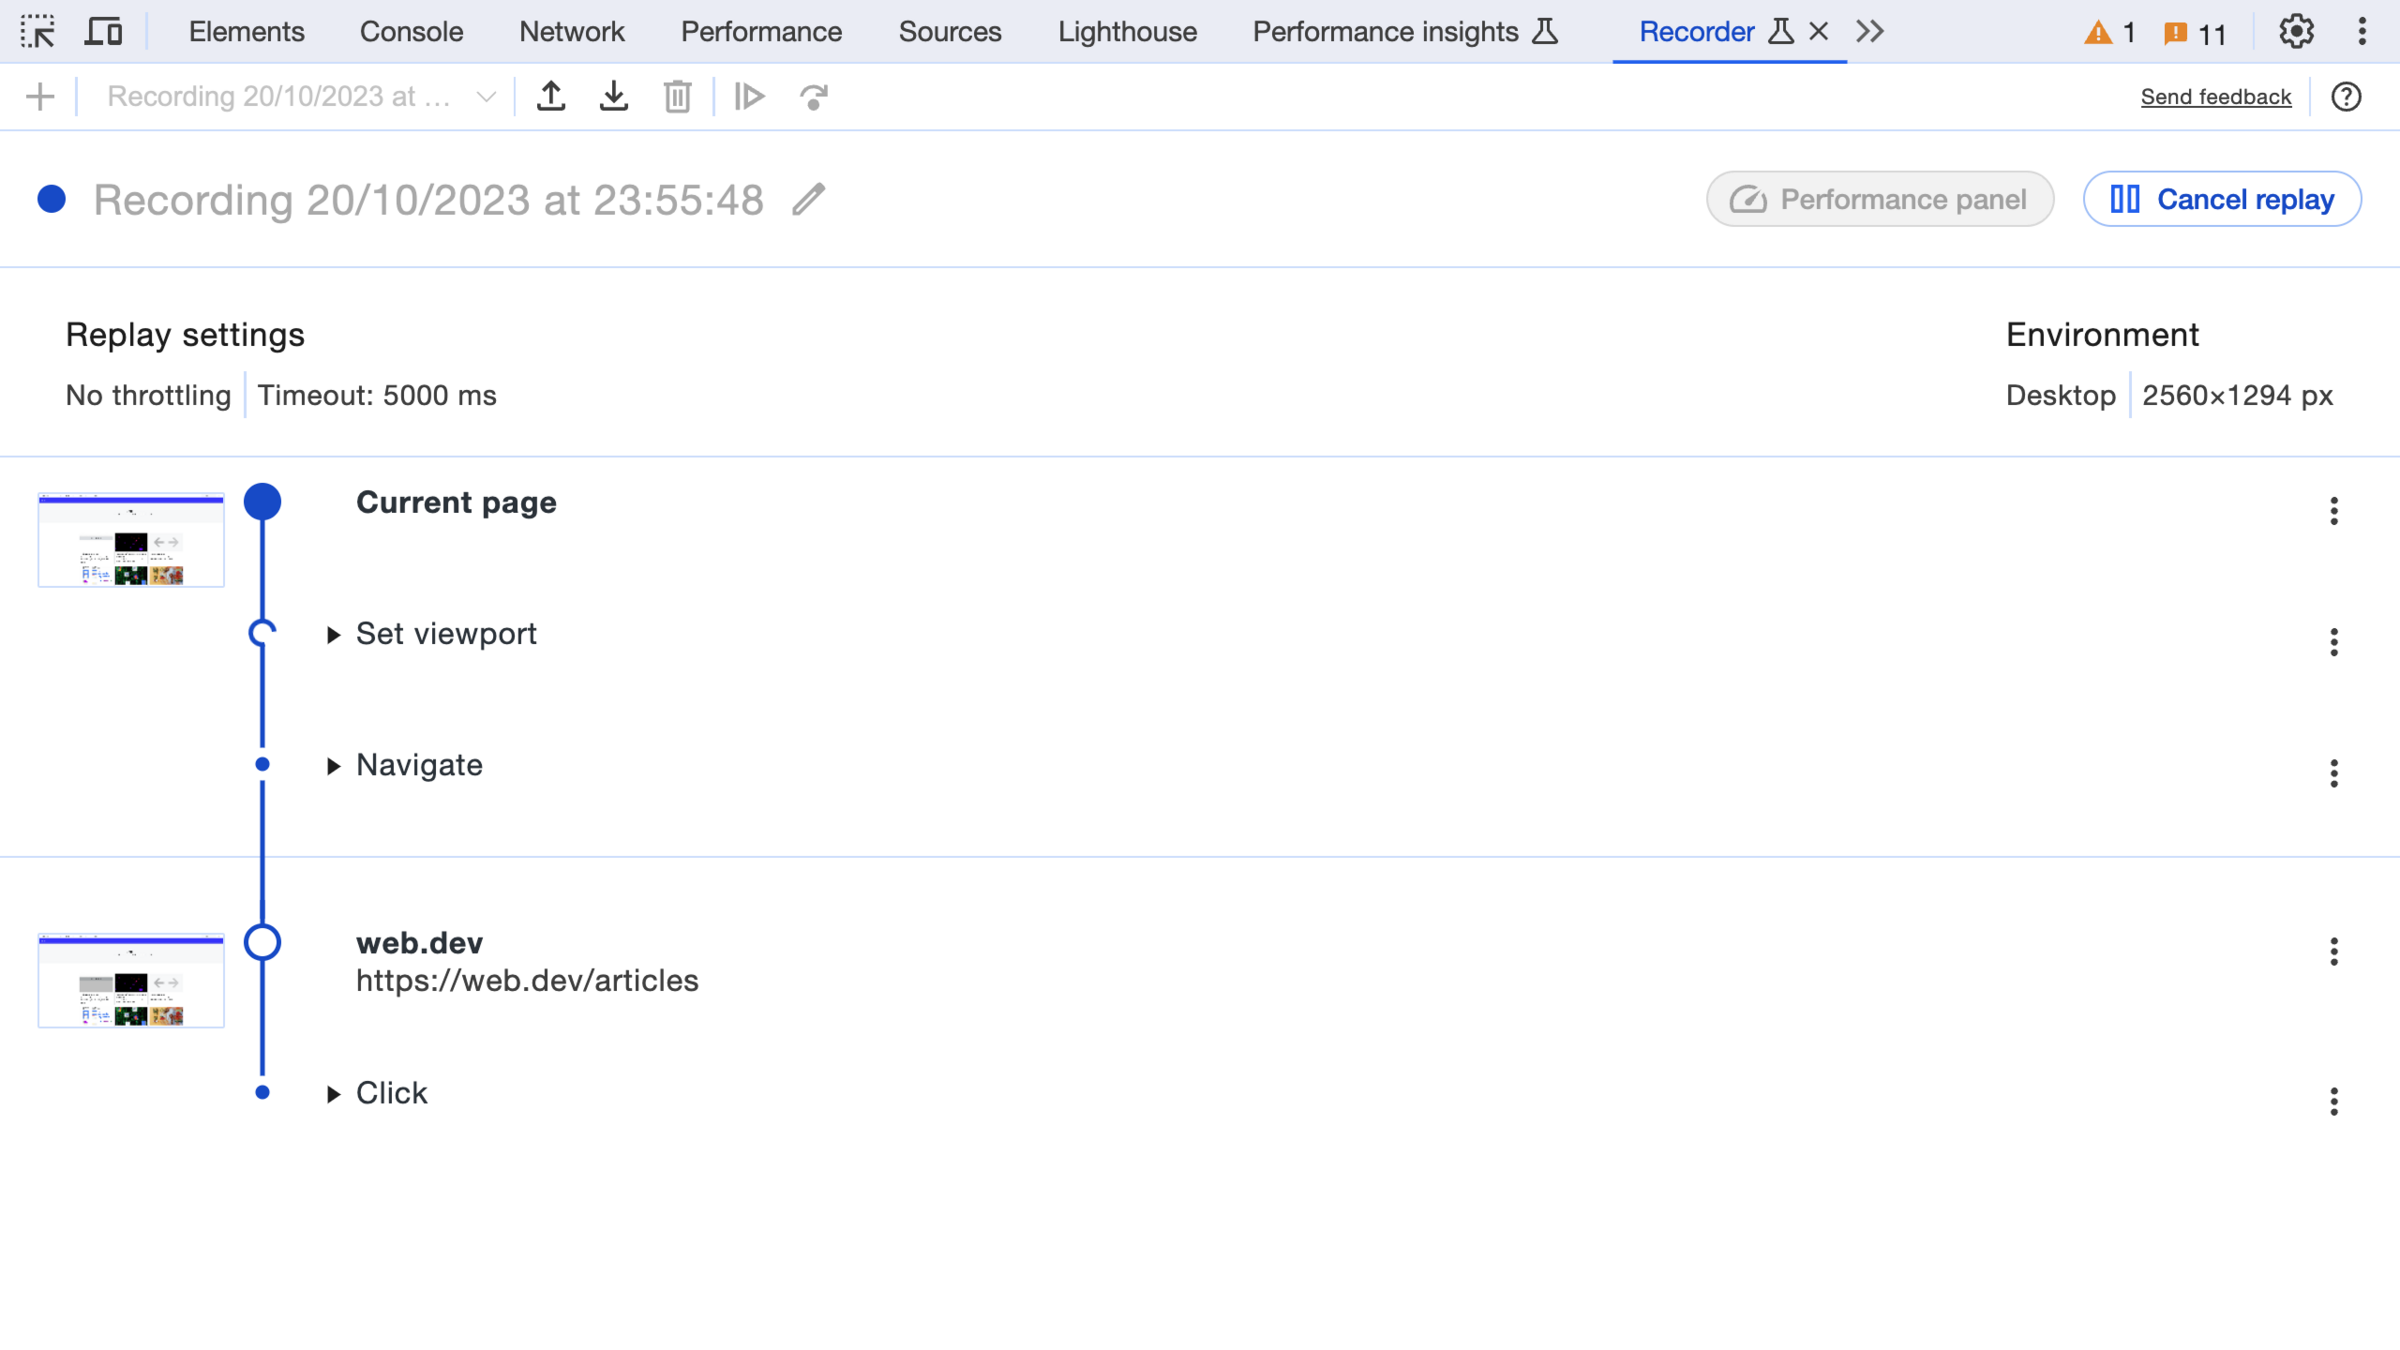Click the import recording upload icon
This screenshot has width=2400, height=1350.
tap(551, 97)
